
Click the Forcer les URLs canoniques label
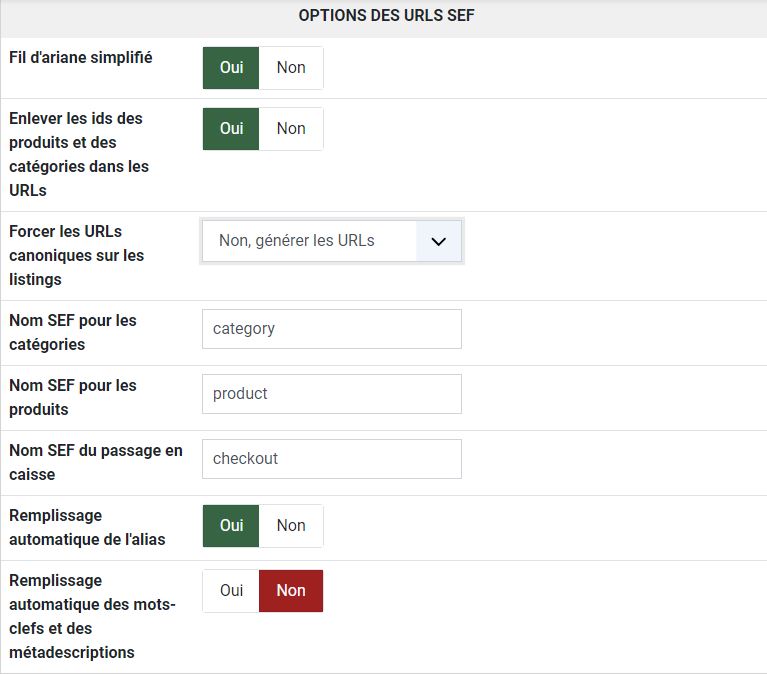[77, 255]
